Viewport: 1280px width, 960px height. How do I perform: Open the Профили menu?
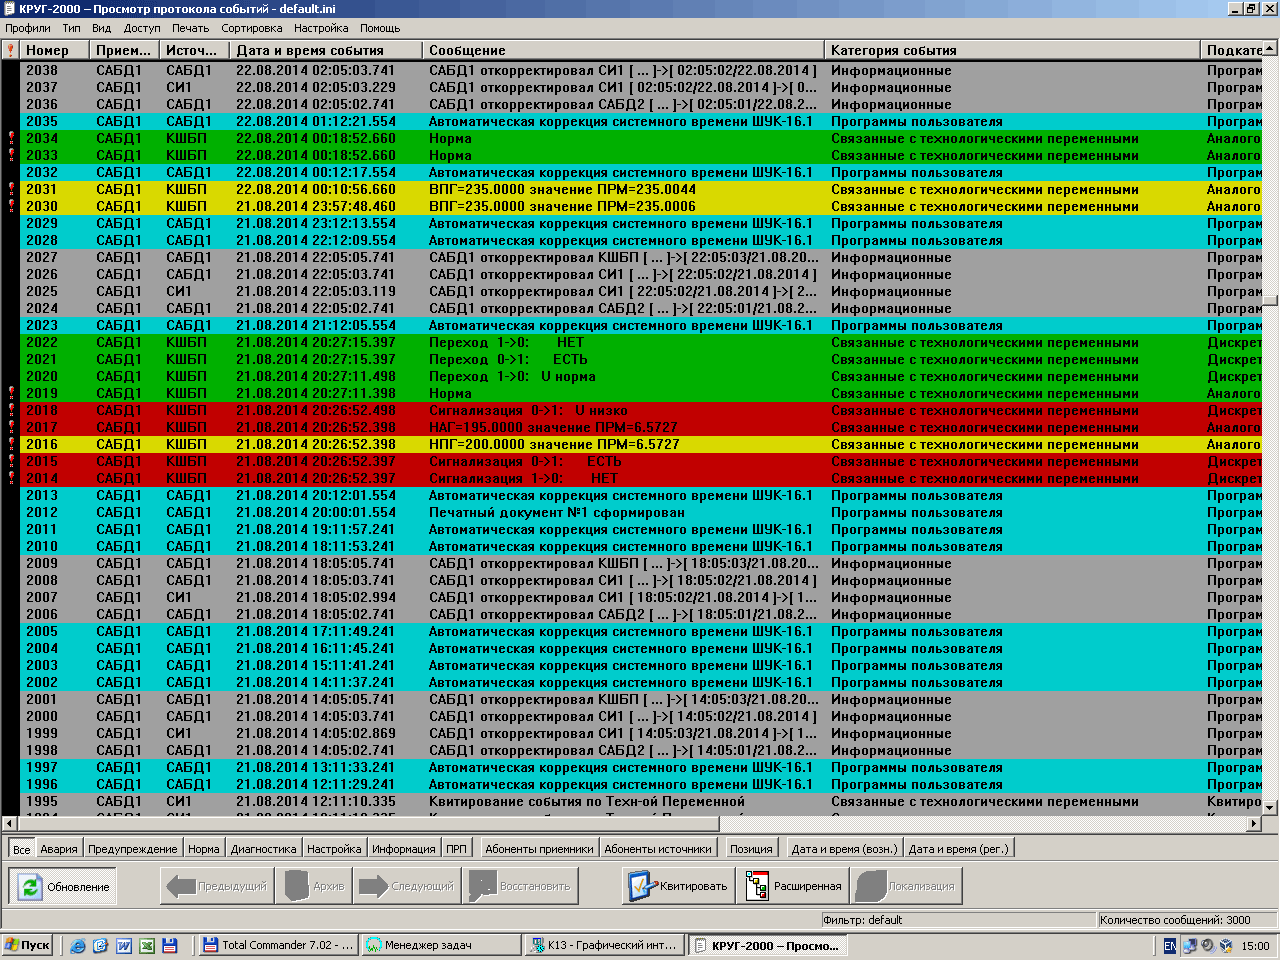[27, 28]
